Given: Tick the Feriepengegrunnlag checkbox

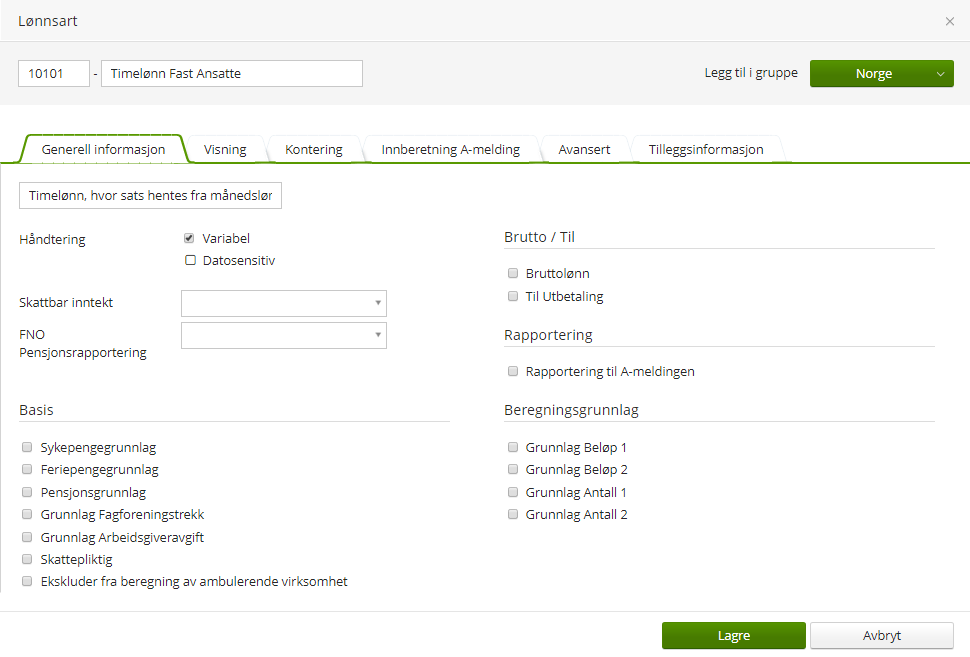Looking at the screenshot, I should (27, 470).
